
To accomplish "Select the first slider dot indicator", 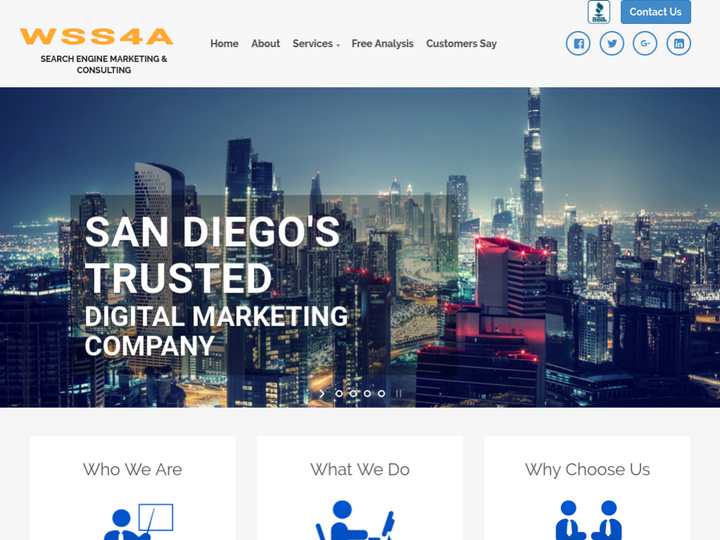I will [x=339, y=394].
